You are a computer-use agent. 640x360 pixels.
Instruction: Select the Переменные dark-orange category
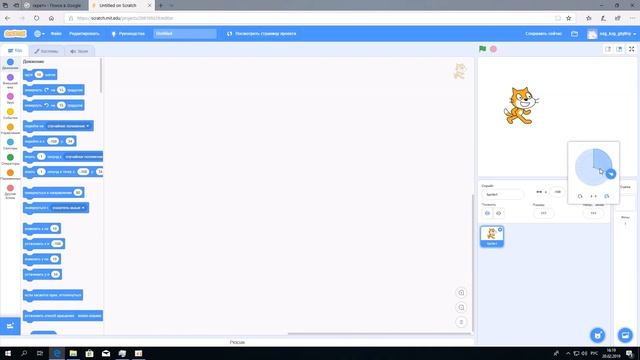[x=10, y=175]
